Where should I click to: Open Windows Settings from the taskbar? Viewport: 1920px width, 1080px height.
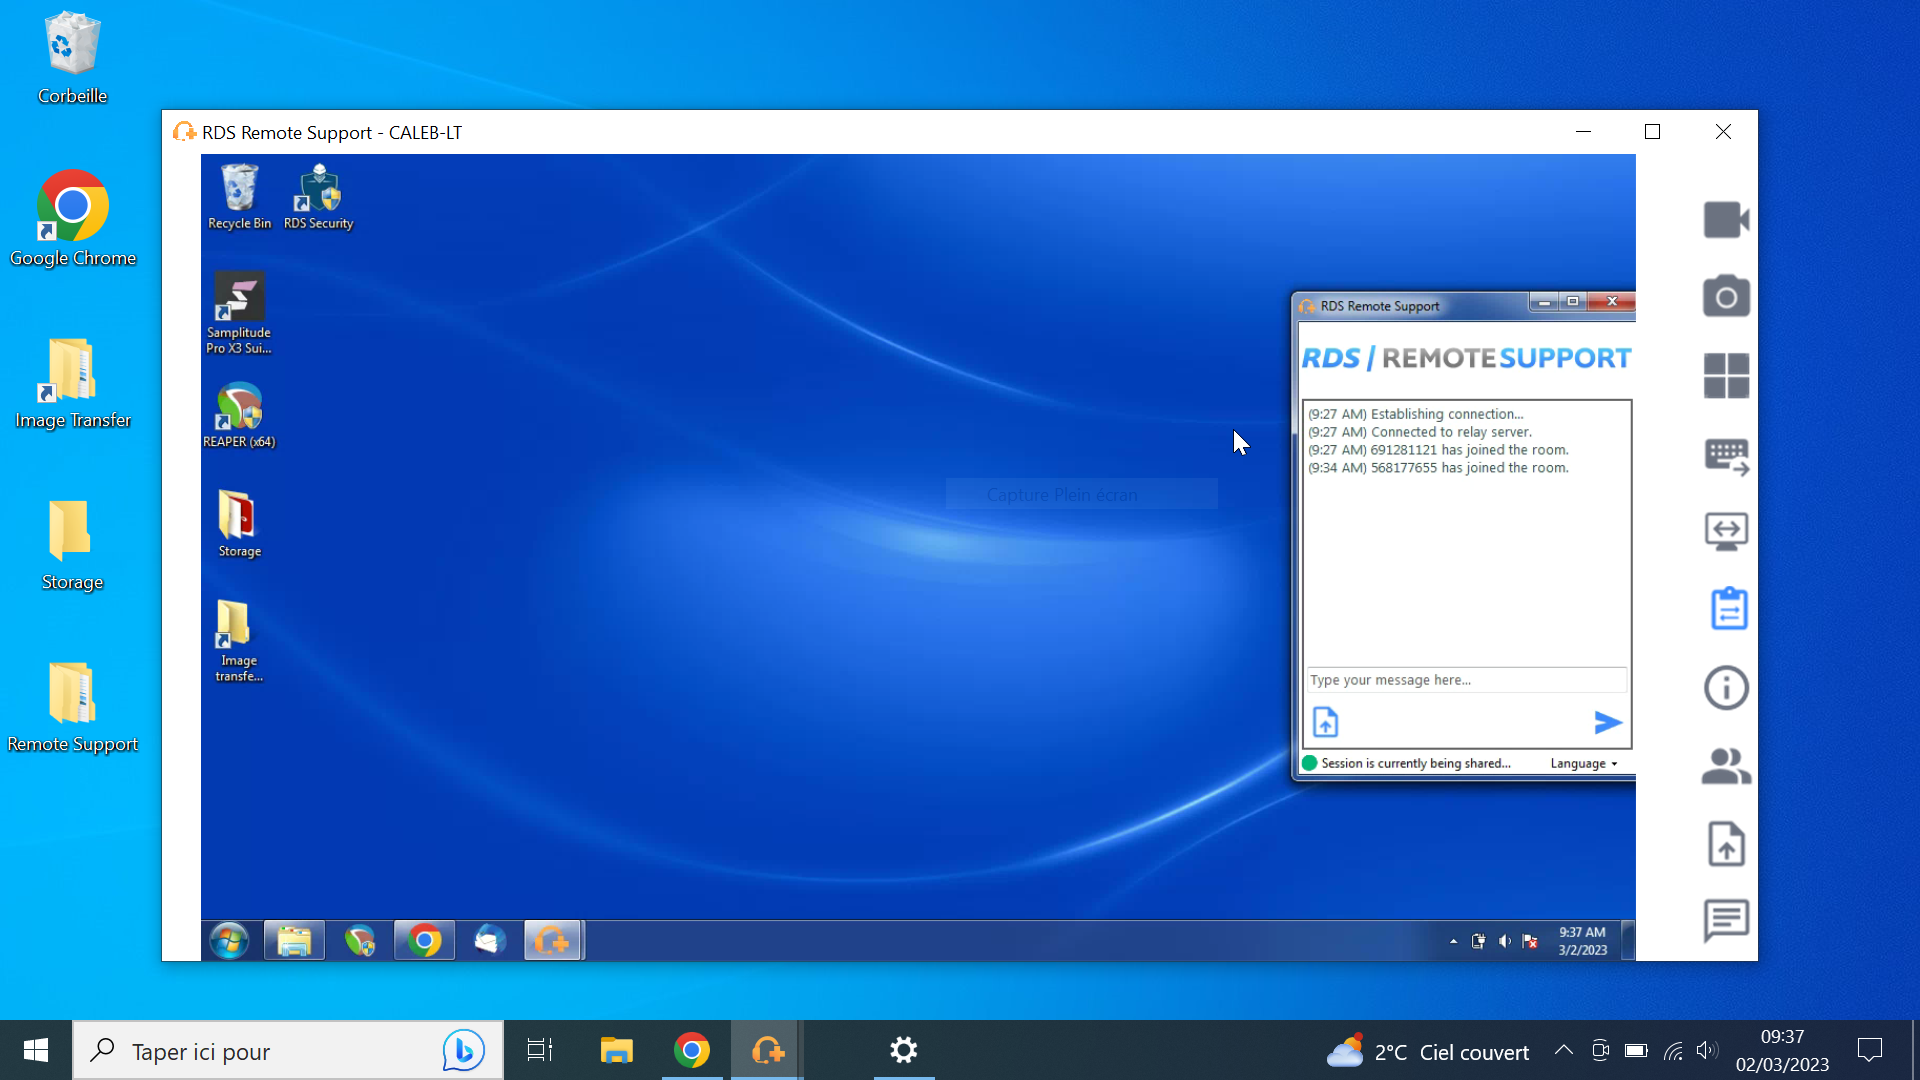tap(903, 1050)
